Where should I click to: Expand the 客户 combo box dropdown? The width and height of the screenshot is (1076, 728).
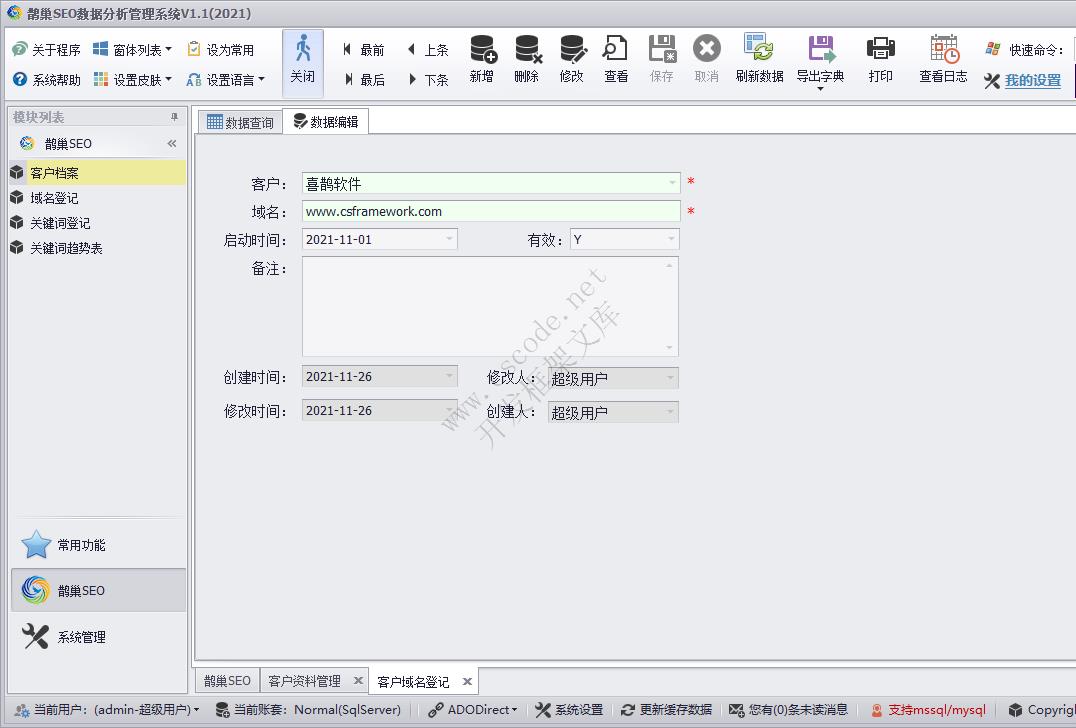672,184
